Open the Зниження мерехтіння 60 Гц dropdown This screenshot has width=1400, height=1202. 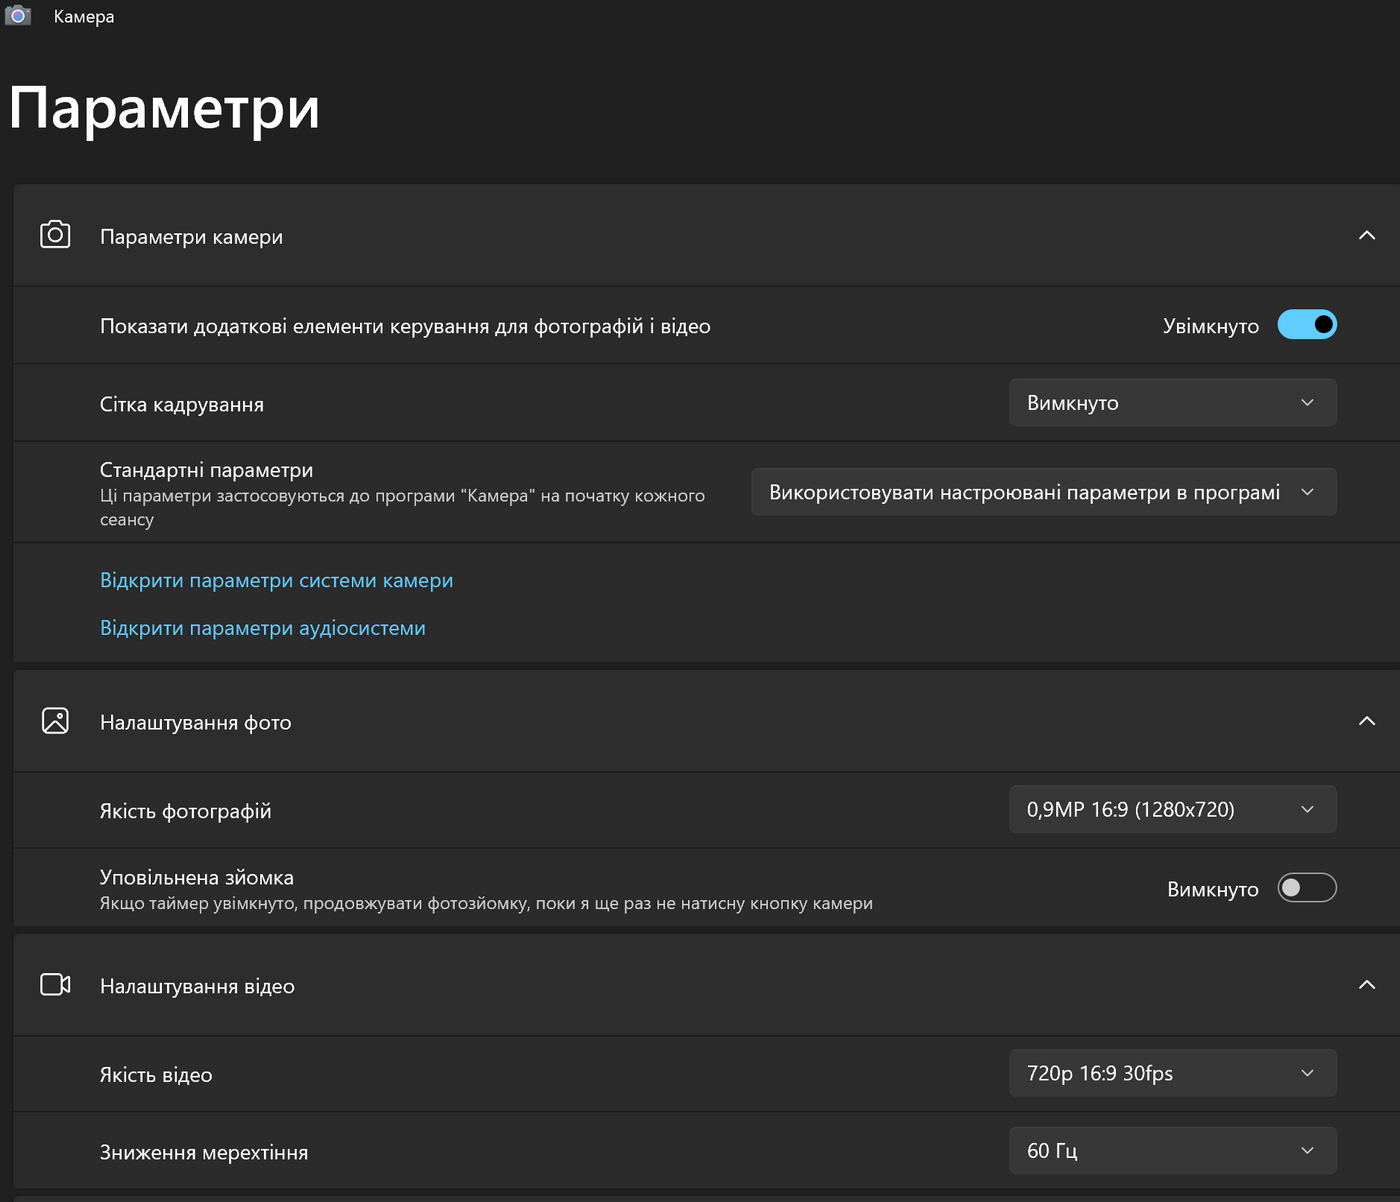click(x=1172, y=1151)
